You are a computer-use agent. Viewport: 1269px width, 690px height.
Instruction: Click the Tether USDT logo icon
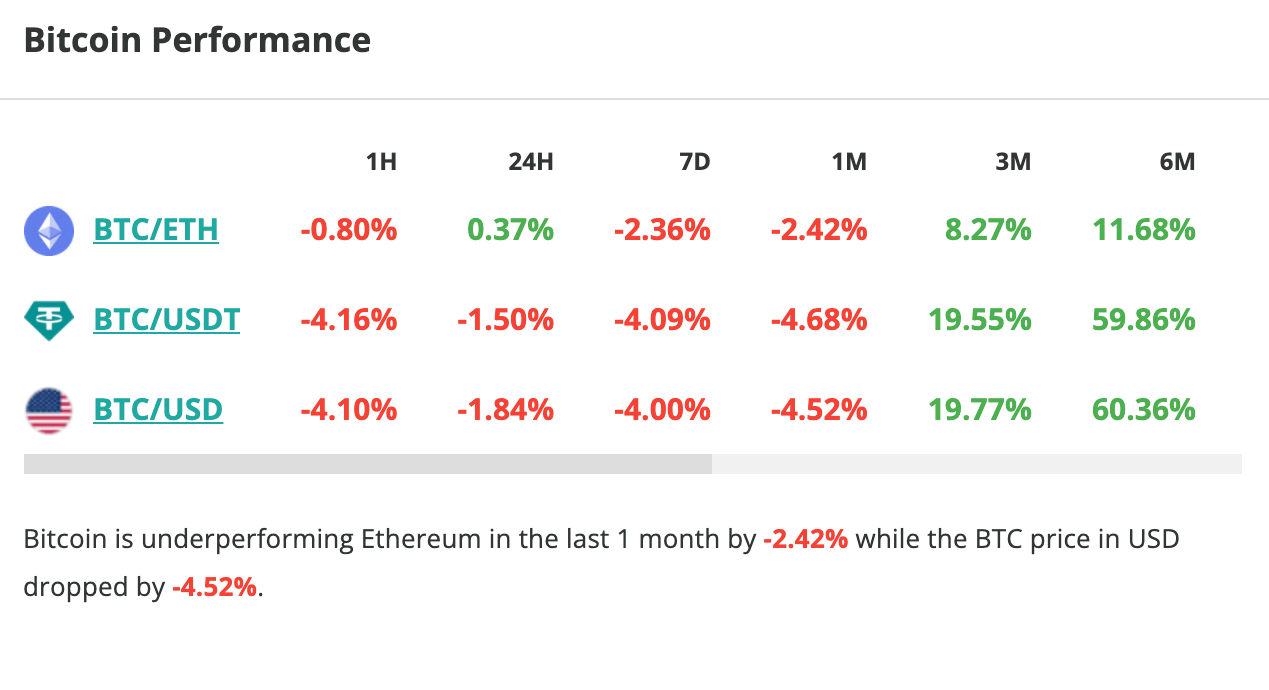49,320
